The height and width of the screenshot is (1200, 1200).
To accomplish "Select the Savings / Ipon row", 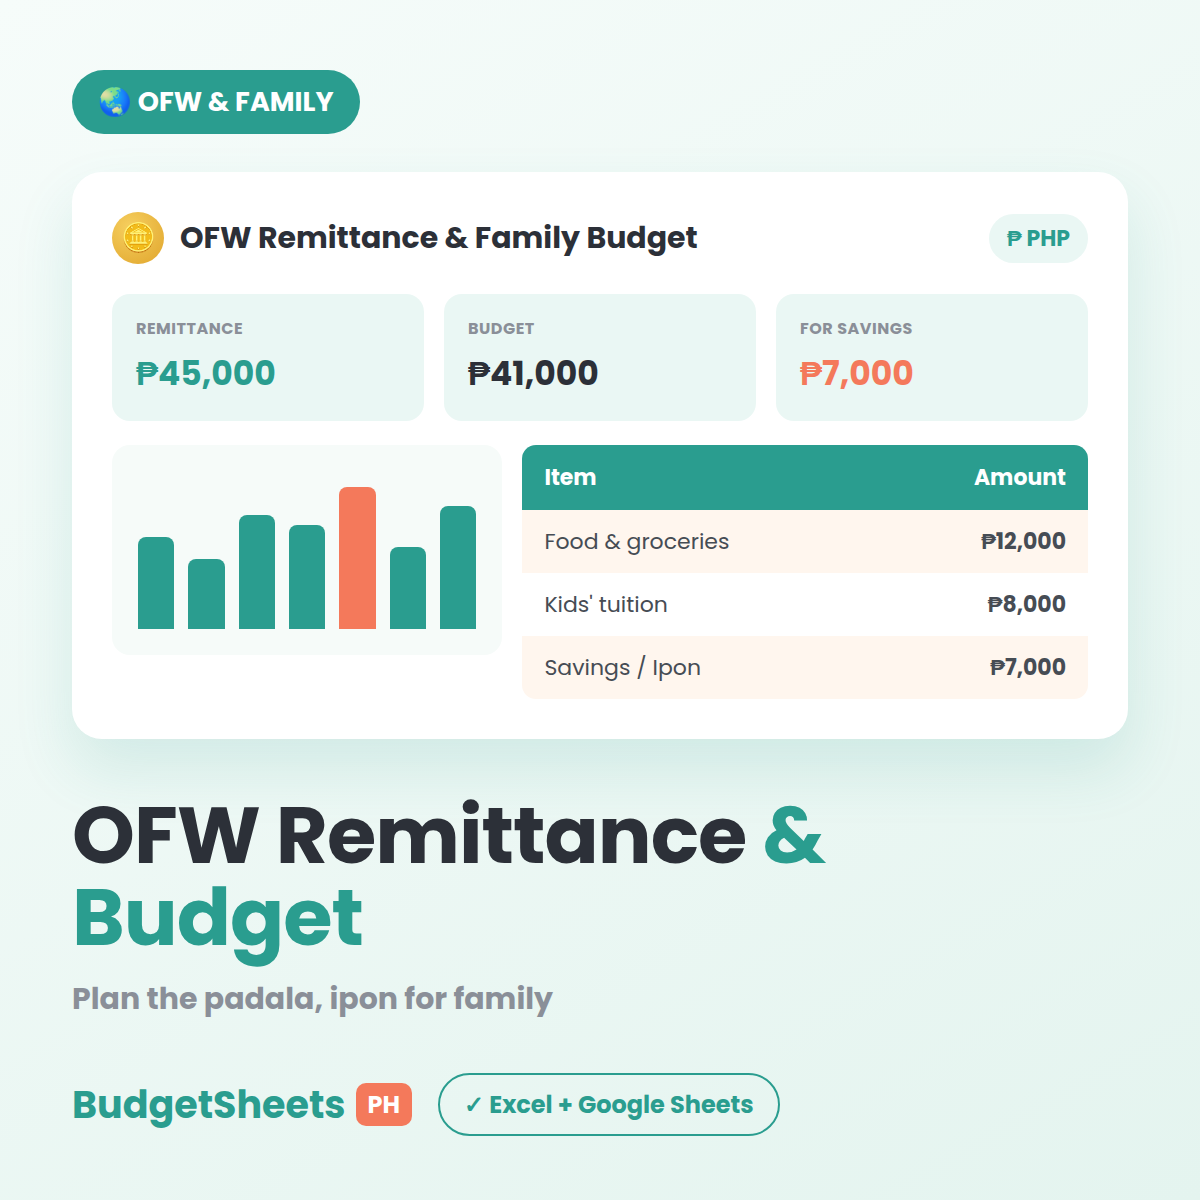I will (x=805, y=667).
